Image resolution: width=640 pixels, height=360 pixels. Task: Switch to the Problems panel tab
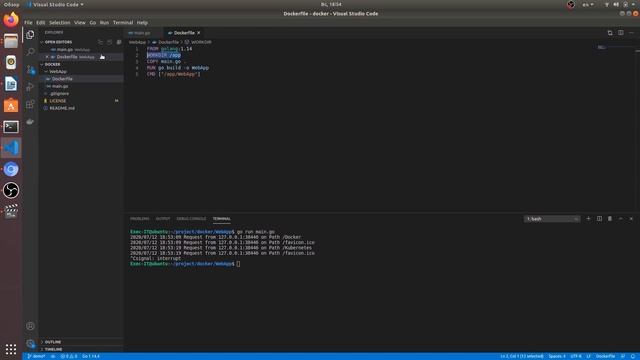tap(140, 219)
